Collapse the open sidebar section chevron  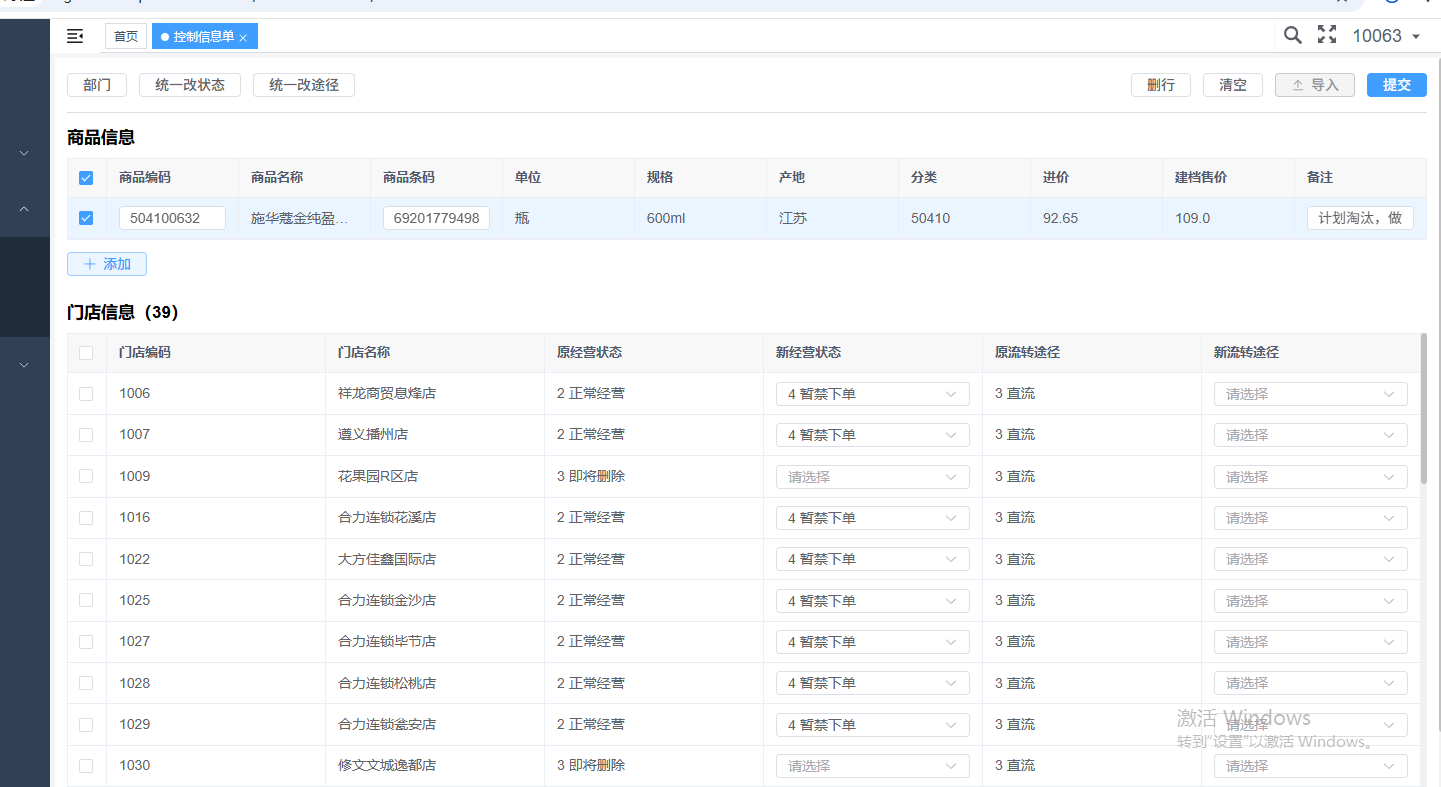(x=25, y=209)
